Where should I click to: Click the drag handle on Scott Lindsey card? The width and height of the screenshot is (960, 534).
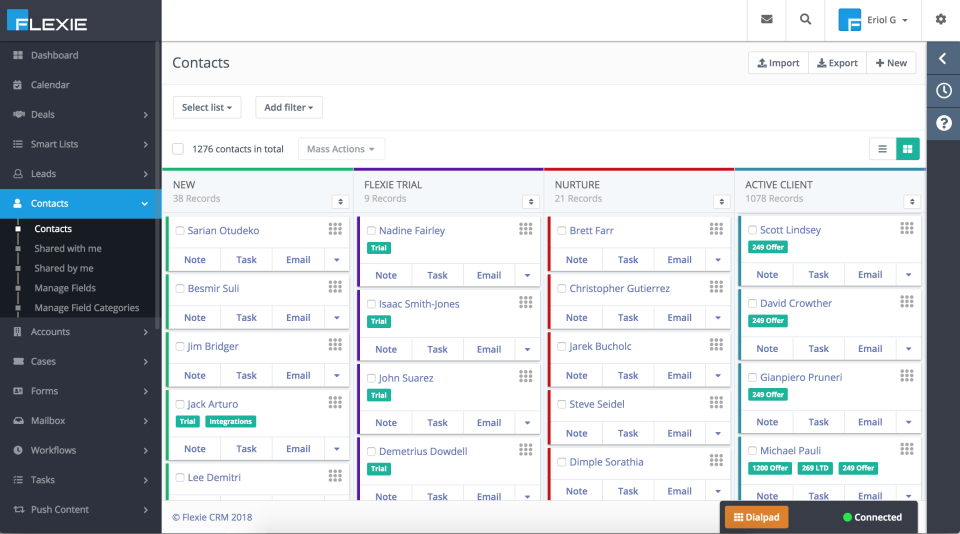907,228
